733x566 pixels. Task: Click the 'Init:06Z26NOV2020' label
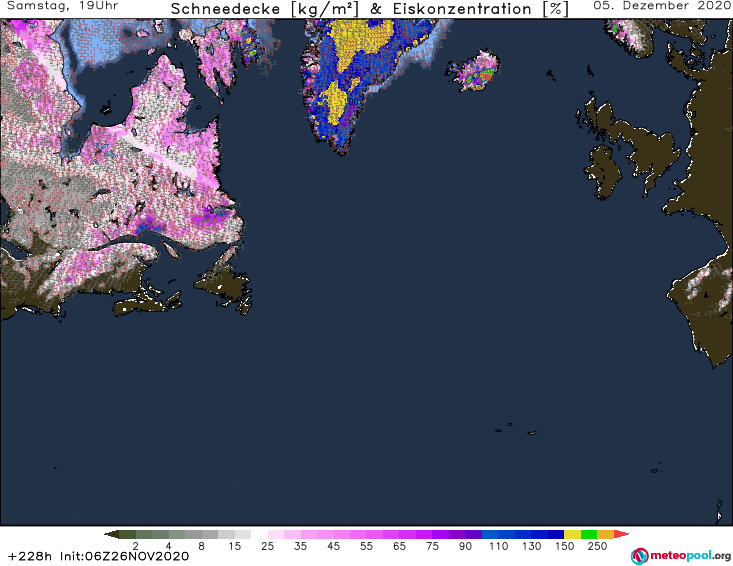tap(124, 556)
